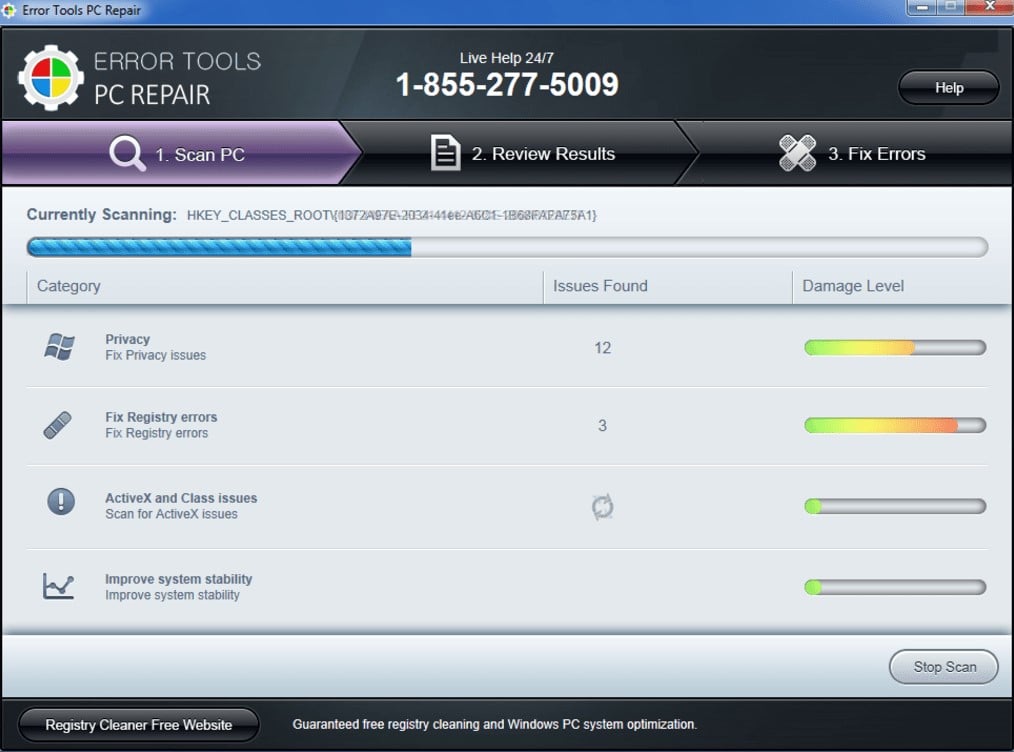Image resolution: width=1014 pixels, height=752 pixels.
Task: Click the bandage Fix Errors icon
Action: [x=797, y=153]
